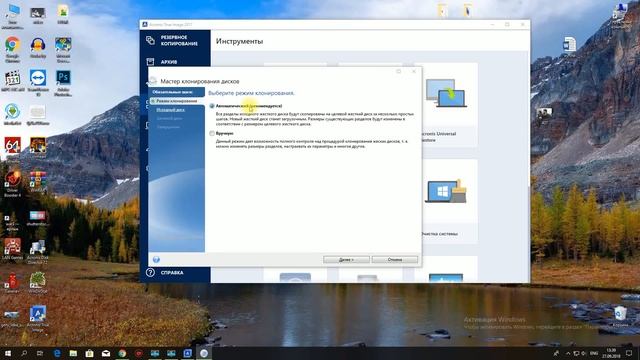The width and height of the screenshot is (640, 360).
Task: Switch to Chrome in the taskbar
Action: pyautogui.click(x=122, y=353)
